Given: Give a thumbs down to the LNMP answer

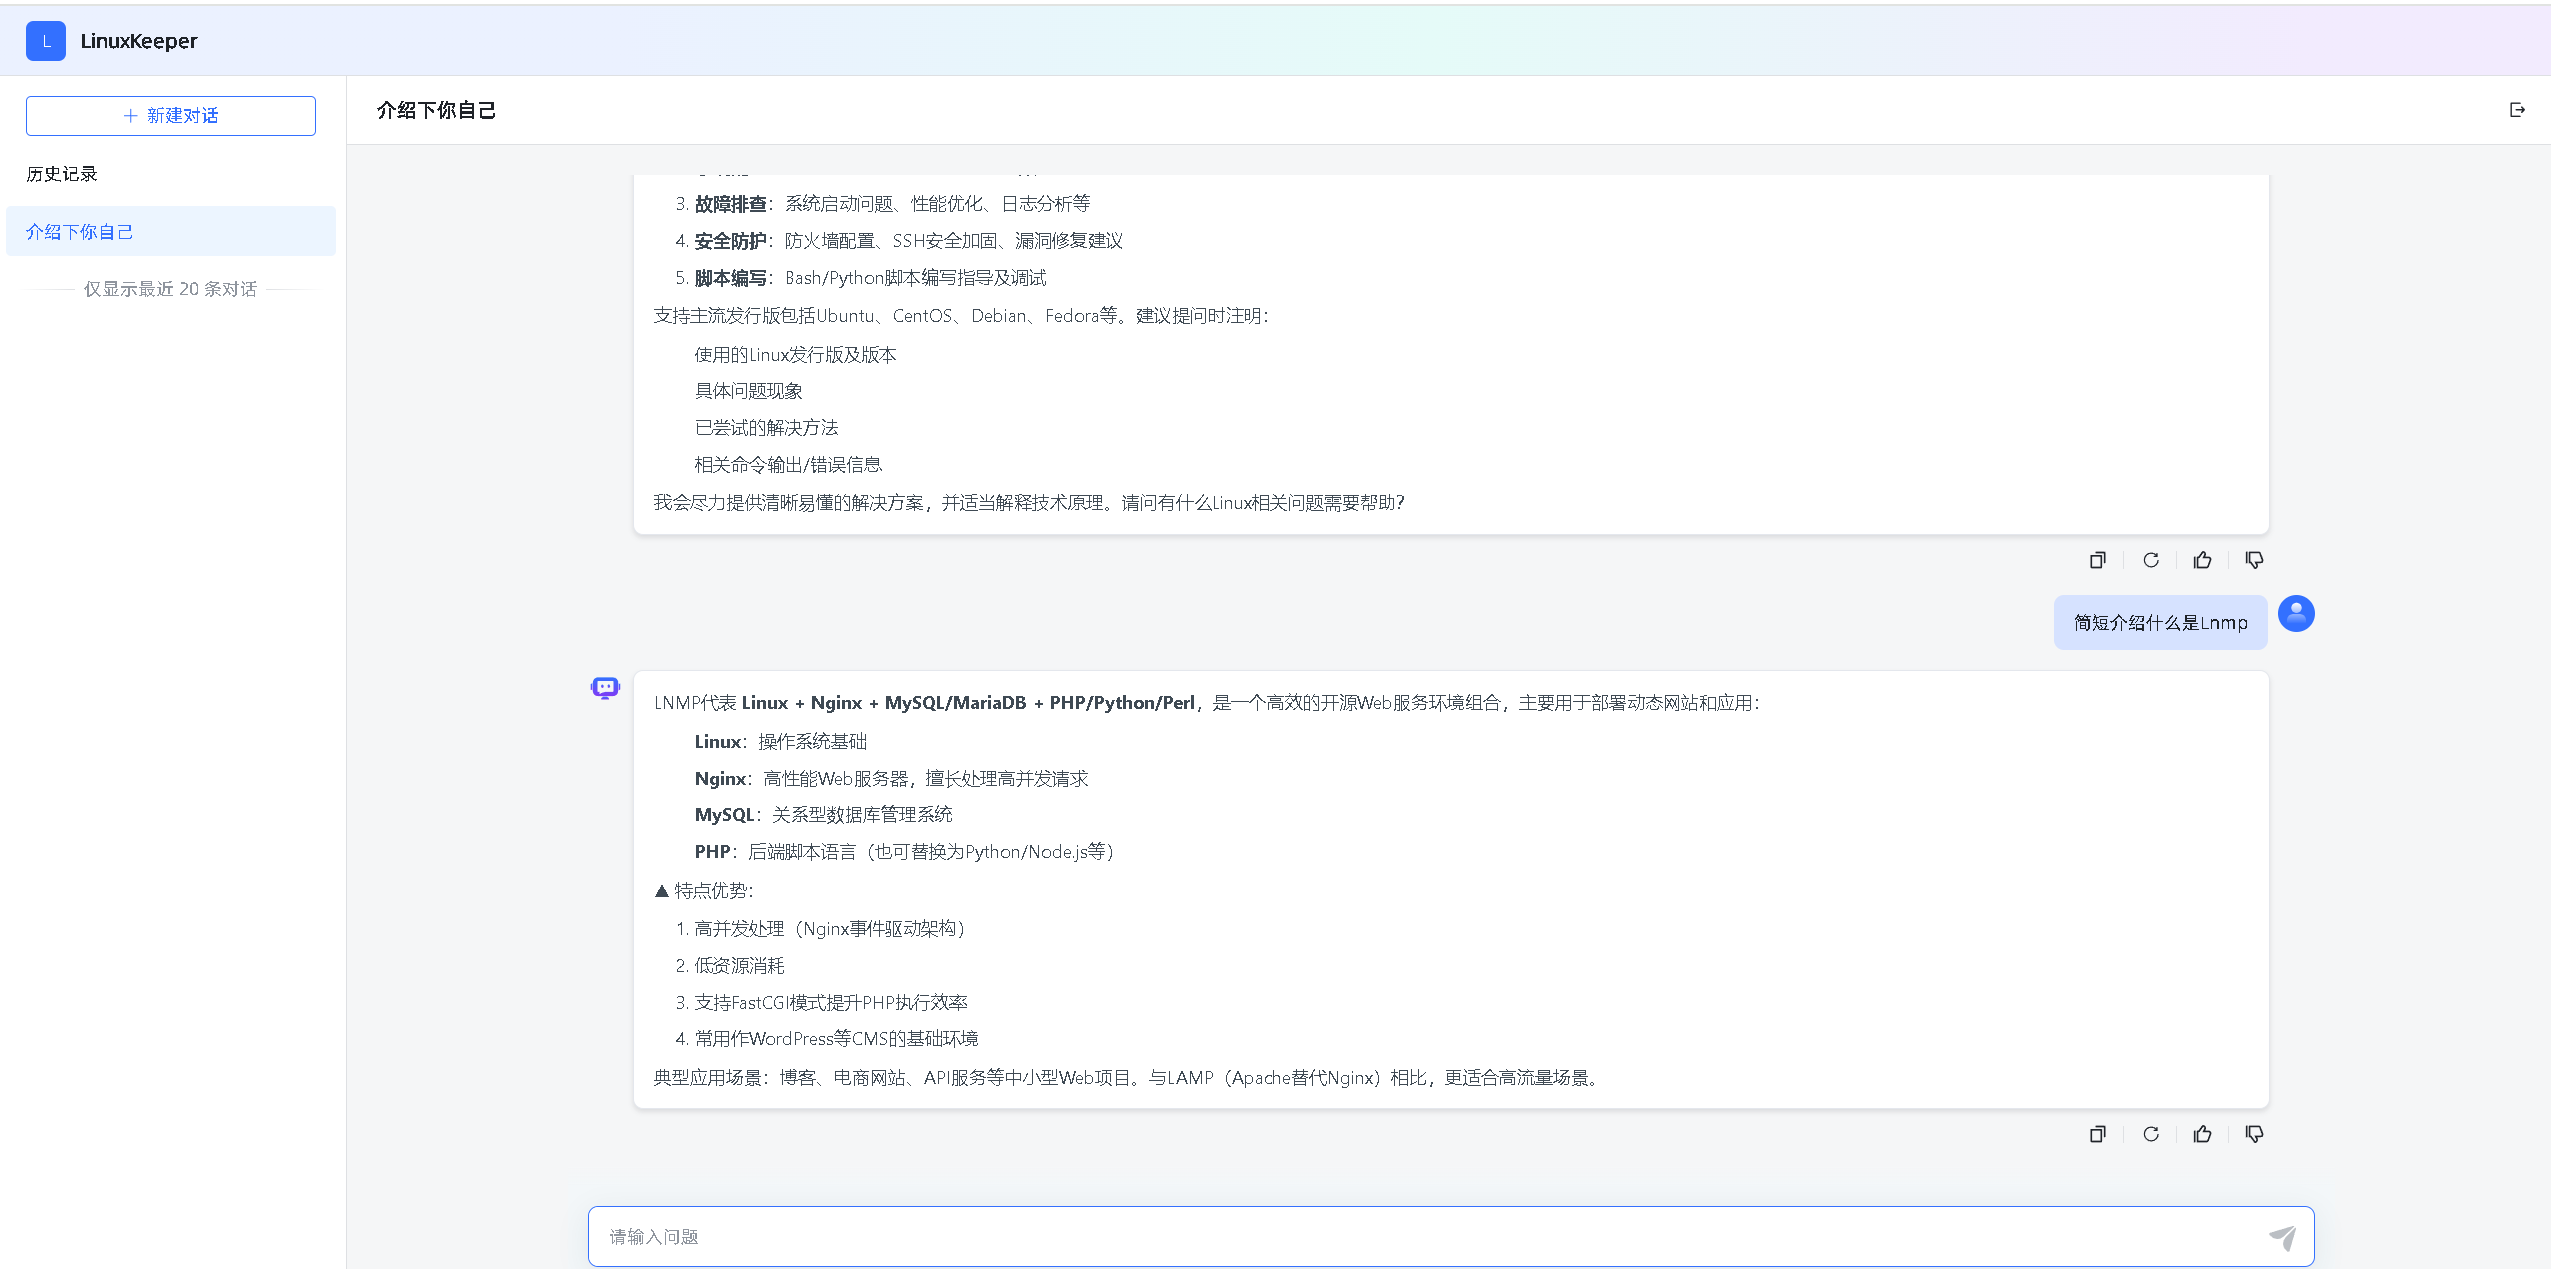Looking at the screenshot, I should tap(2255, 1133).
